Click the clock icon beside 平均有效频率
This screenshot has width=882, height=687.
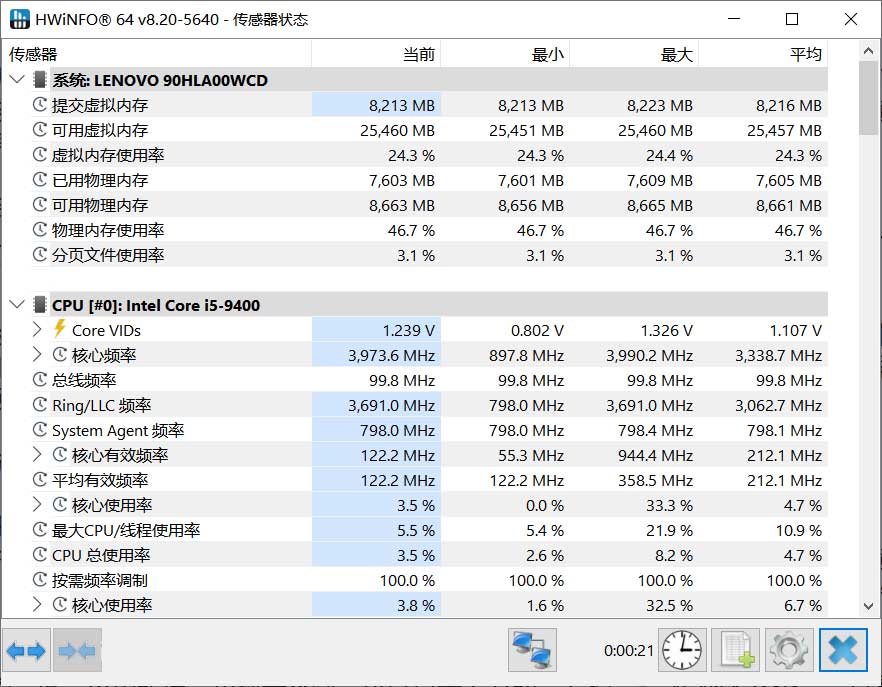(39, 480)
